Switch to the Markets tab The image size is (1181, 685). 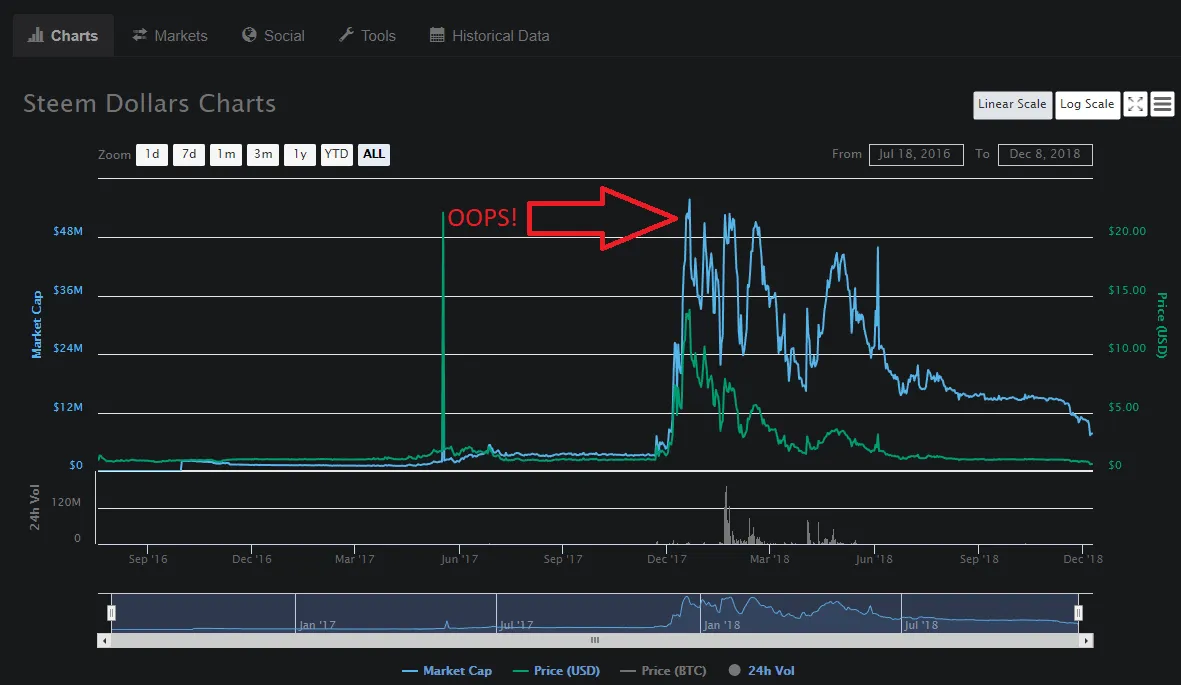pos(170,35)
